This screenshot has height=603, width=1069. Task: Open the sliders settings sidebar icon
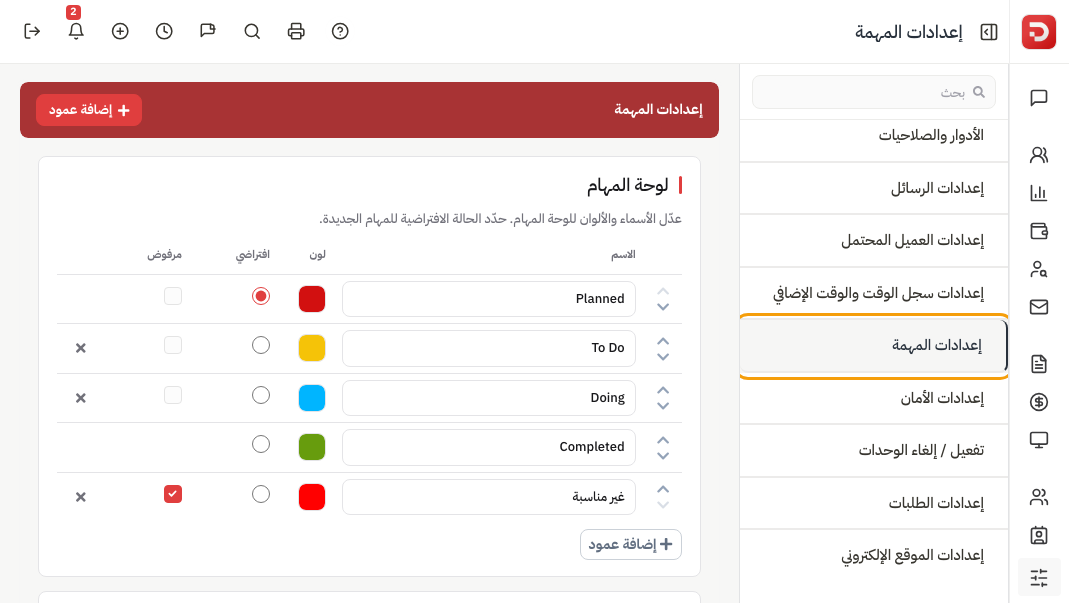pos(1039,578)
